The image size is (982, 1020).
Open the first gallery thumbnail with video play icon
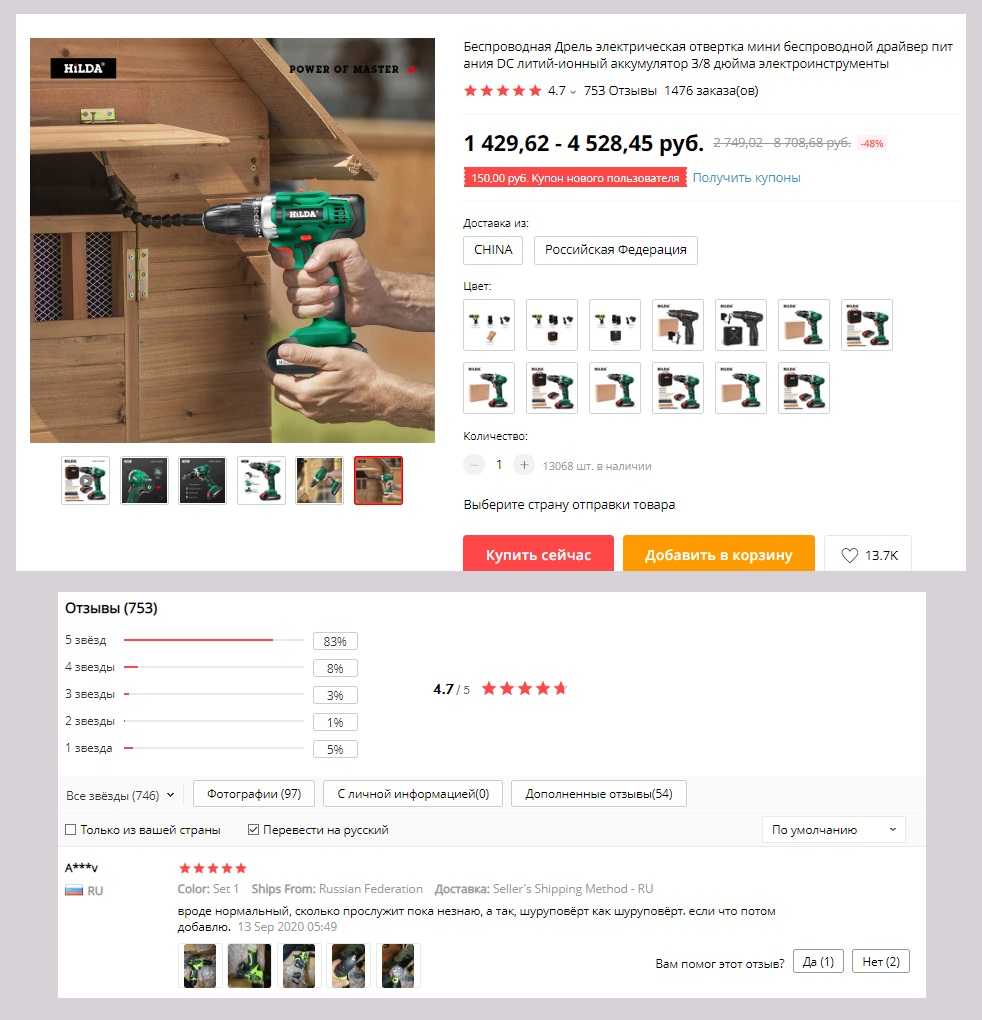coord(86,481)
